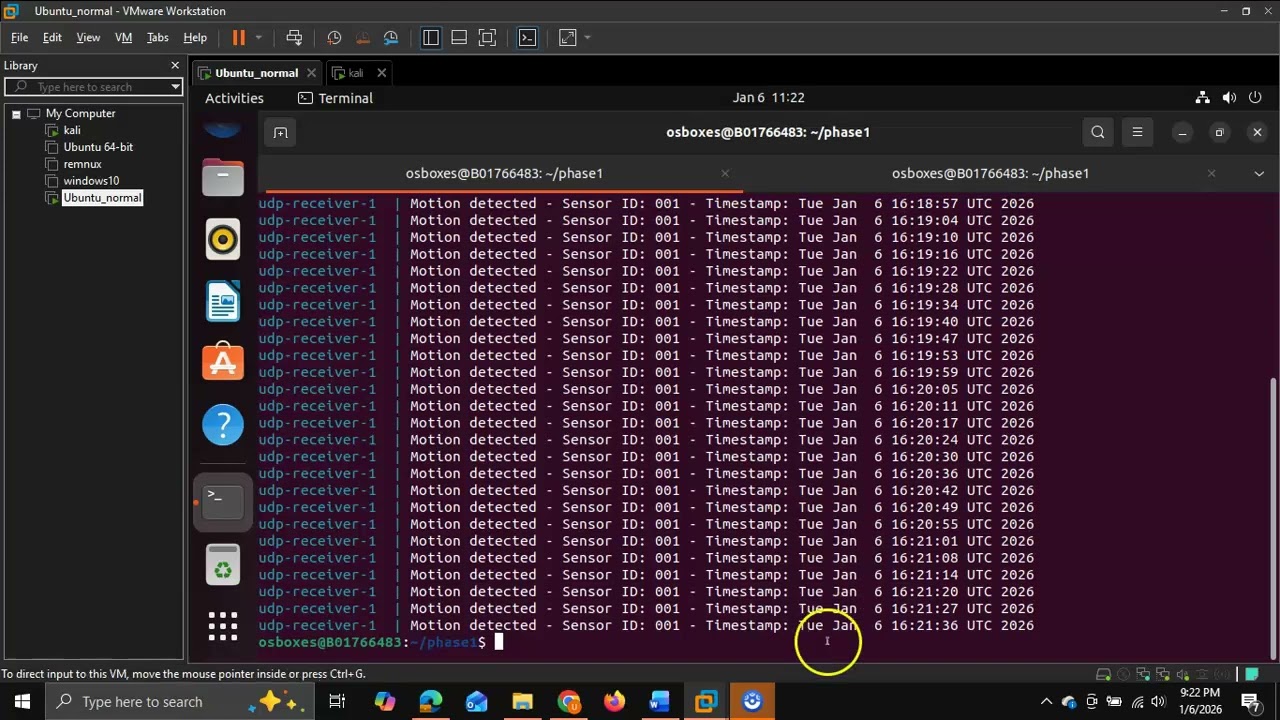Close the second terminal tab
This screenshot has width=1280, height=720.
(x=1211, y=173)
